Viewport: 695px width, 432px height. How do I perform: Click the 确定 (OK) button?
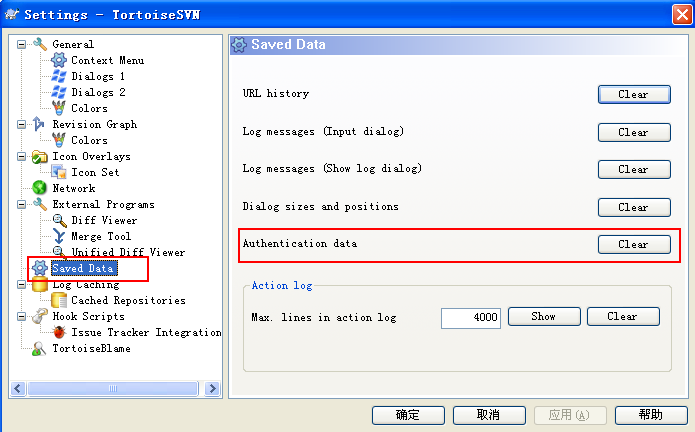click(408, 415)
